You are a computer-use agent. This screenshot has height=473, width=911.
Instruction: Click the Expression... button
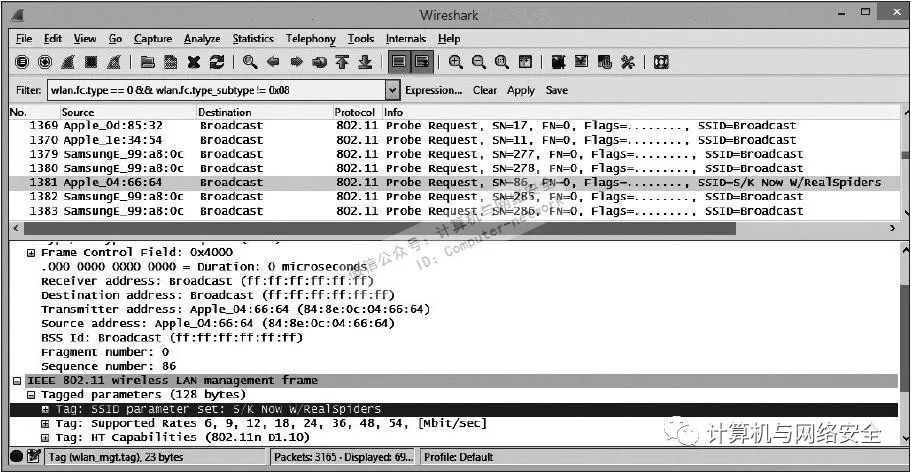pyautogui.click(x=433, y=90)
